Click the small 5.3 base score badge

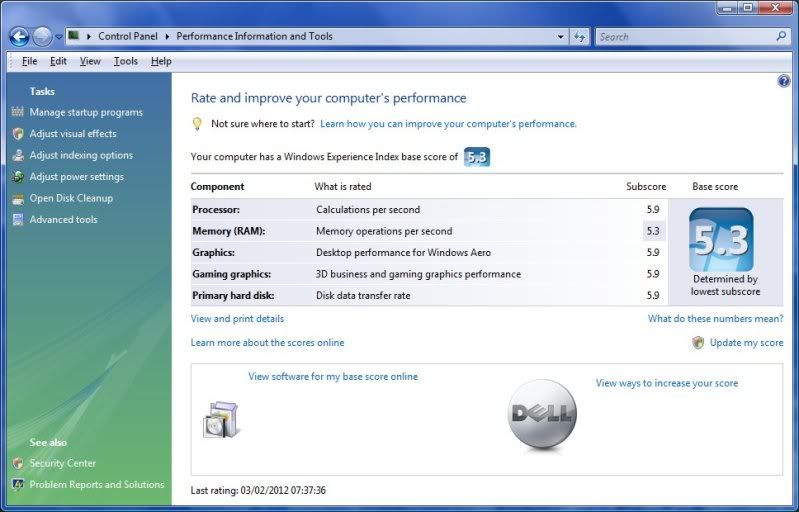point(477,157)
